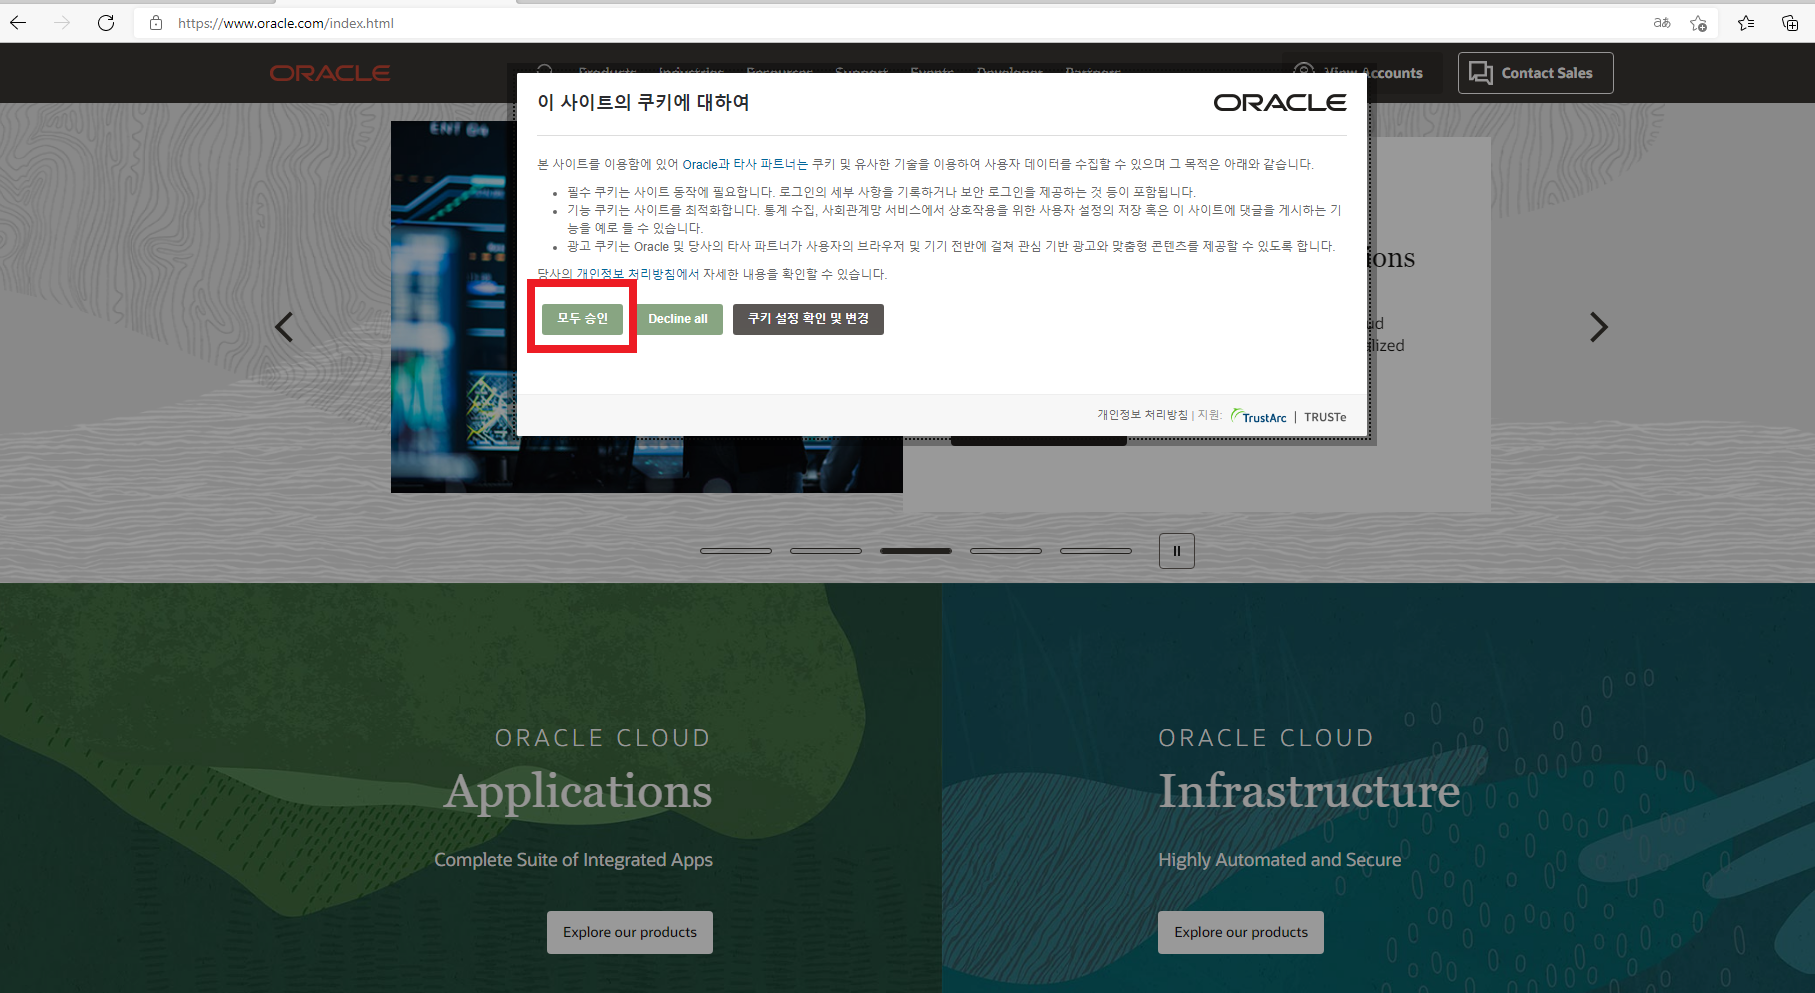Open 쿠키 설정 확인 및 변경 button
Screen dimensions: 1815x993
[x=808, y=319]
